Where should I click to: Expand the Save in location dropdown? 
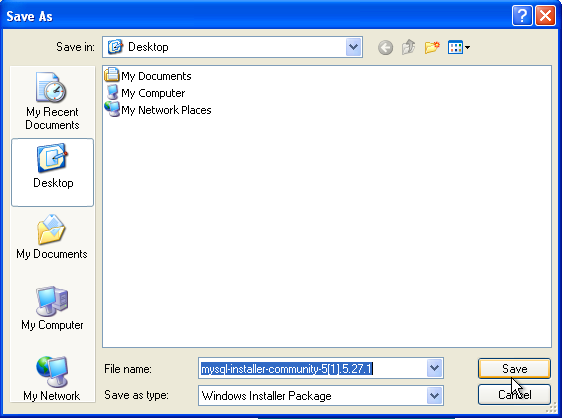coord(353,47)
